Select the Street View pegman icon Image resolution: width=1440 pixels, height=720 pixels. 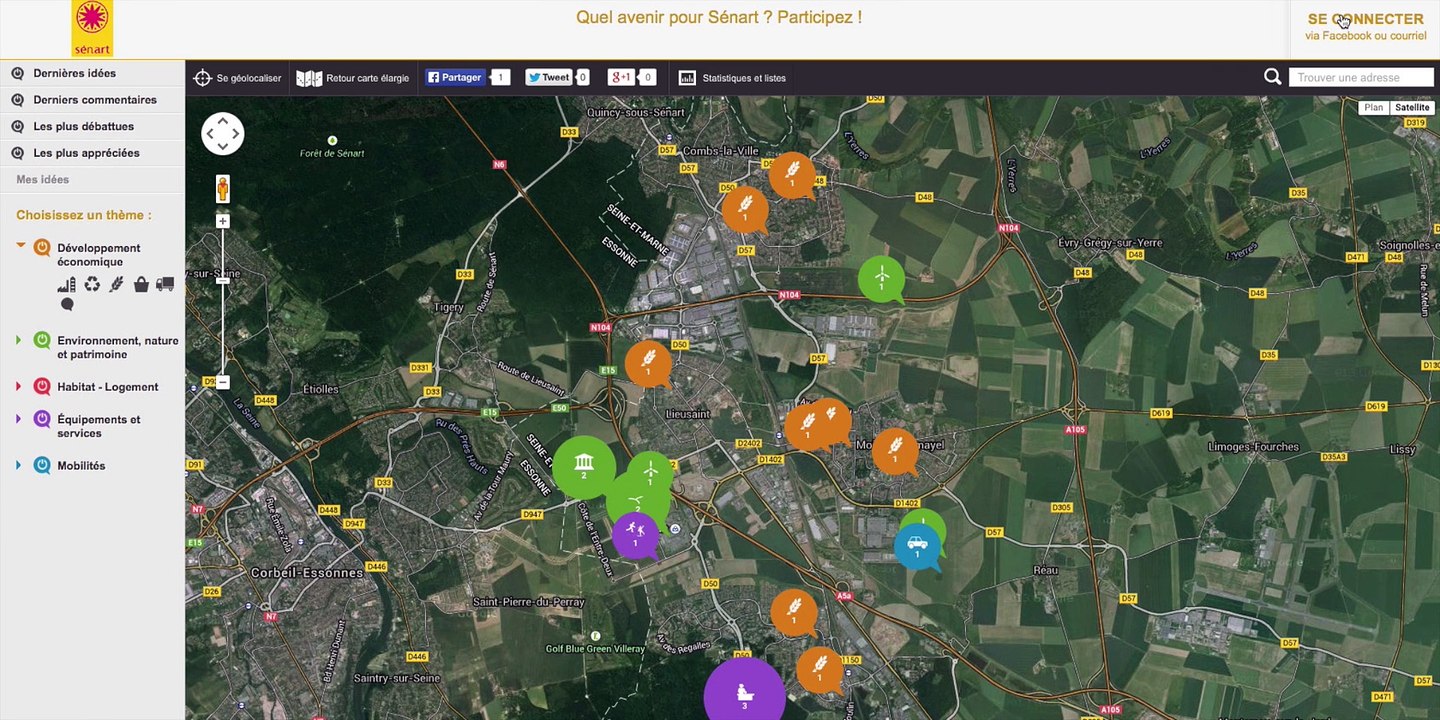pos(223,189)
